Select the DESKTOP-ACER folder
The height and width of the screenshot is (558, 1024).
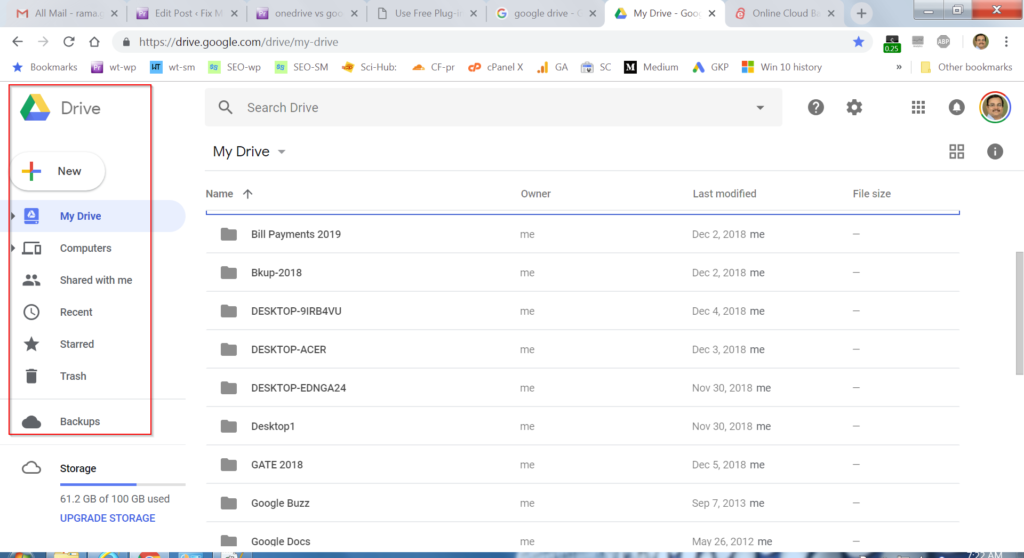[x=583, y=350]
